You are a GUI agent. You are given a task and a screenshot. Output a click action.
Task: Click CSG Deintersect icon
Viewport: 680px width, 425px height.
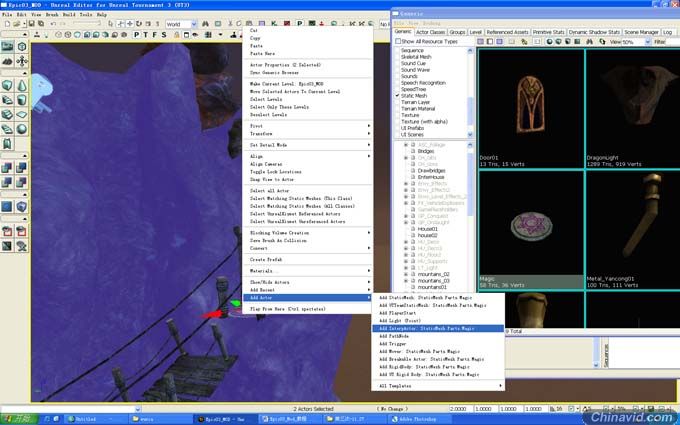pyautogui.click(x=22, y=182)
